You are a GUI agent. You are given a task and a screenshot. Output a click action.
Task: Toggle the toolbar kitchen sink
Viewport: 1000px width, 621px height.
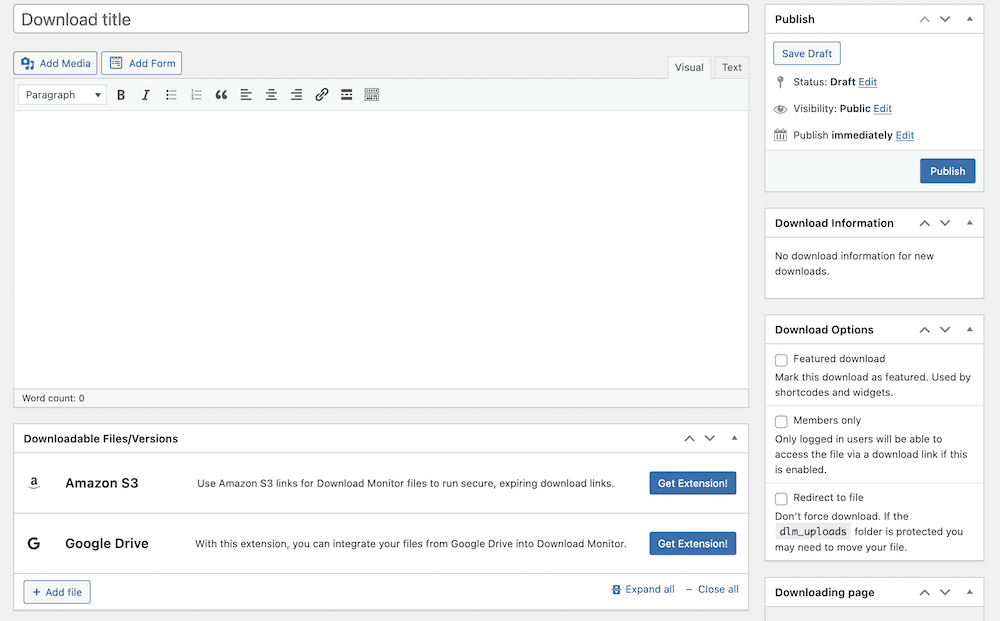coord(372,95)
